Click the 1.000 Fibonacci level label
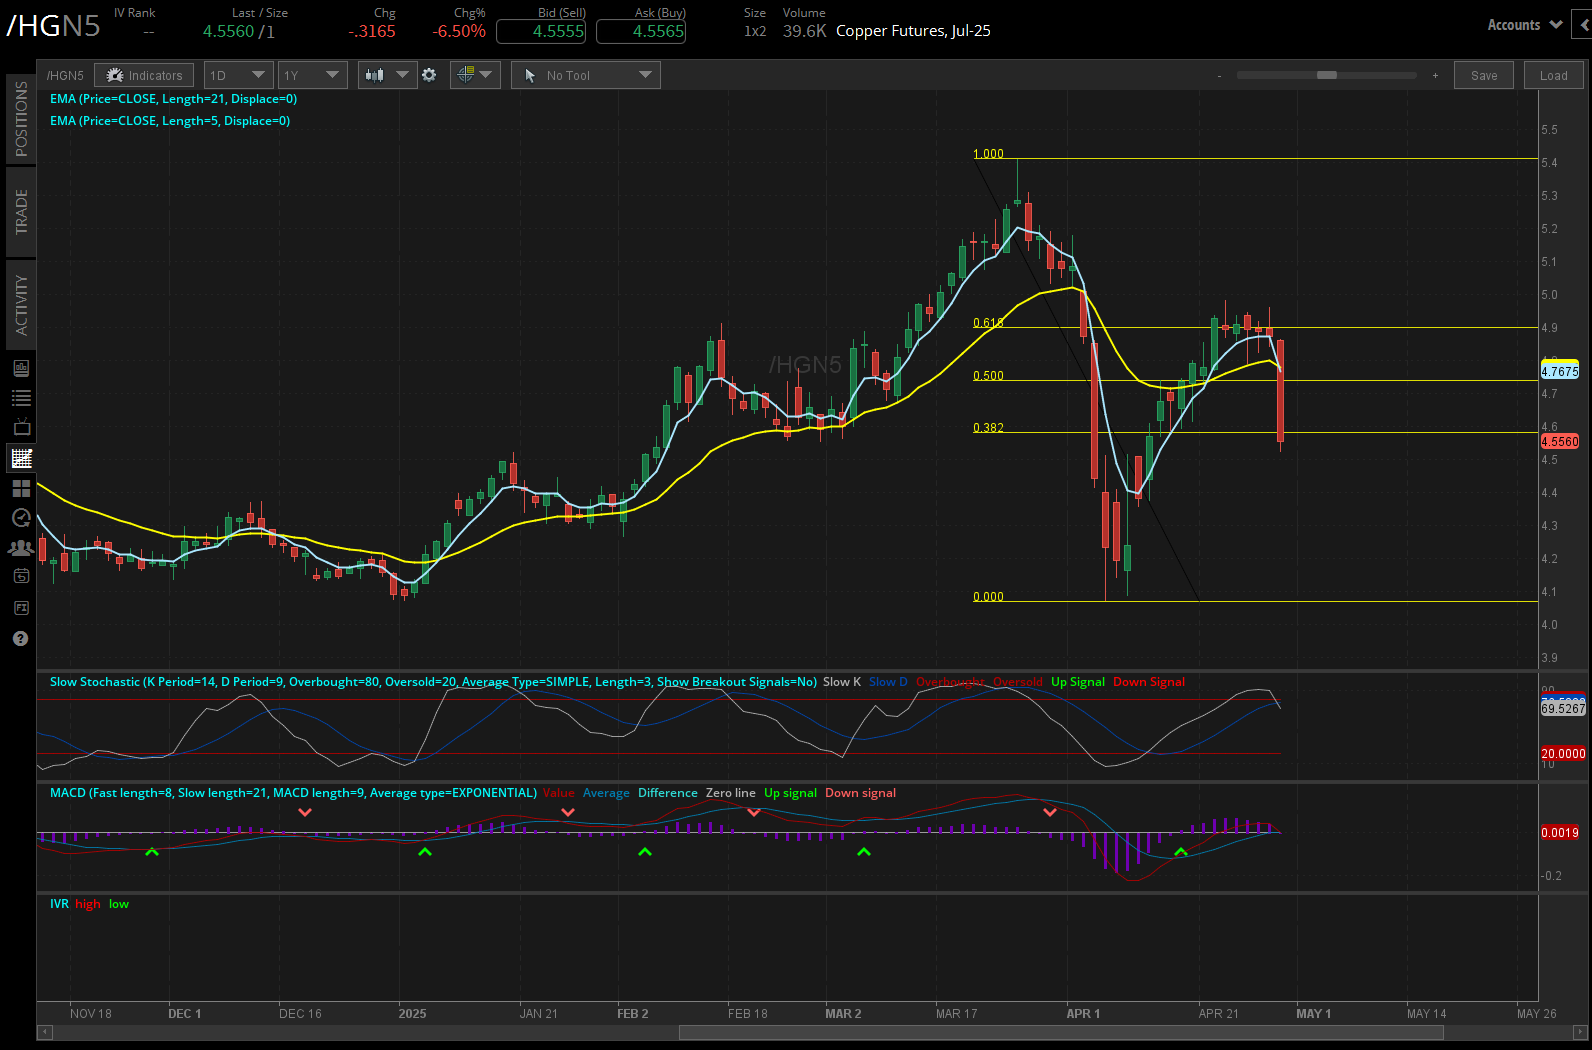 click(988, 154)
